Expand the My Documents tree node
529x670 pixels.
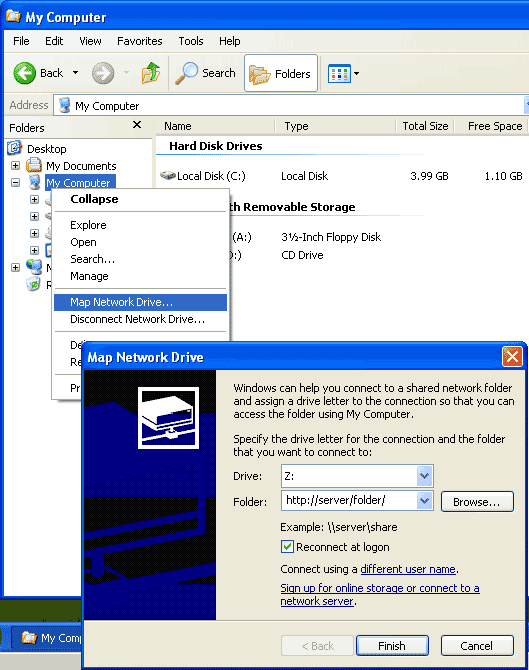15,165
